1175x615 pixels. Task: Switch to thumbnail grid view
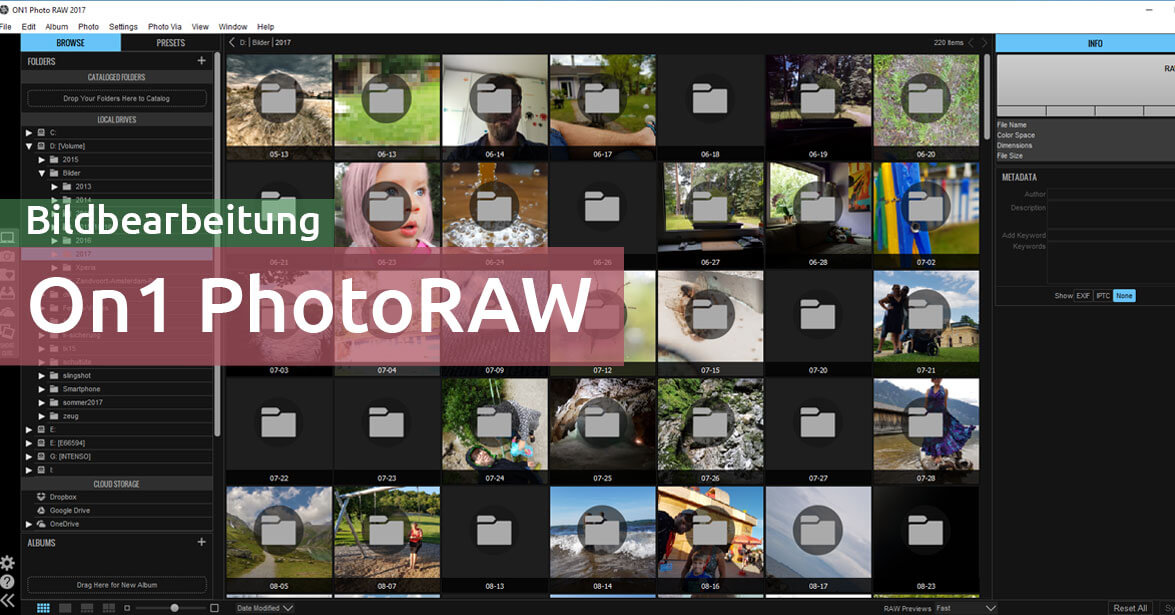click(43, 608)
